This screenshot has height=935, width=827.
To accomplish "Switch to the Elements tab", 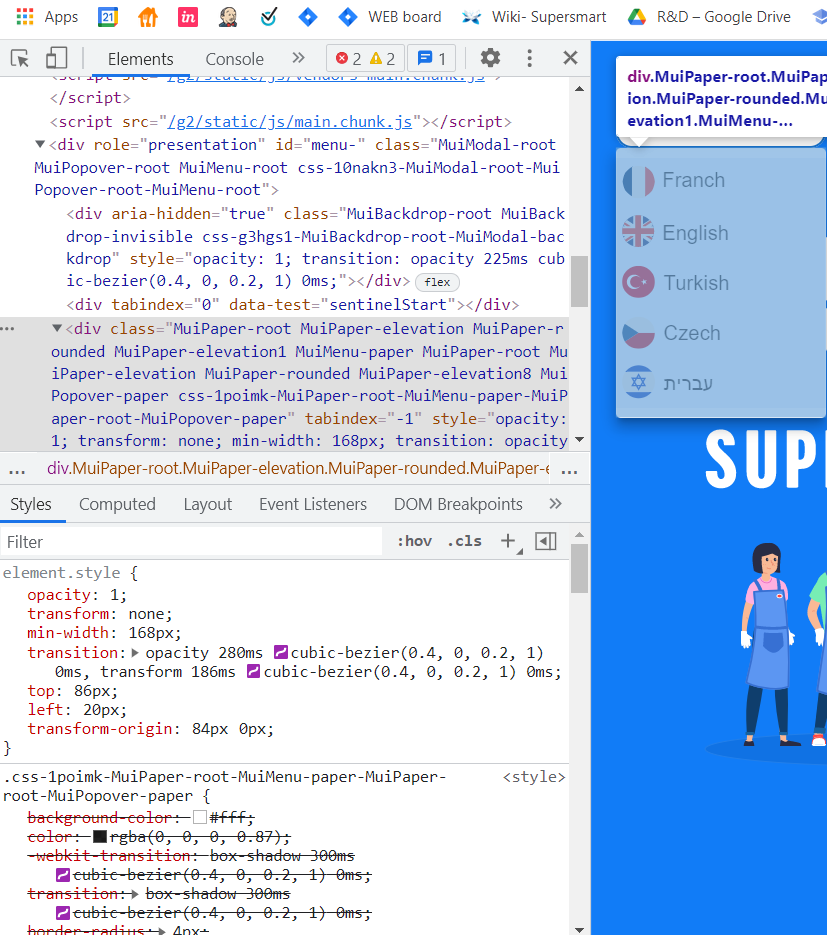I will click(141, 59).
